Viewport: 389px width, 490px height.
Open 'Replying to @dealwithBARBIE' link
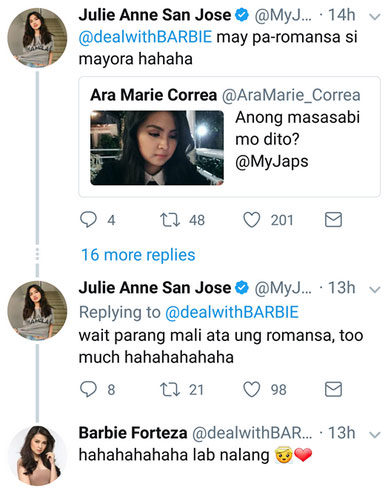232,312
